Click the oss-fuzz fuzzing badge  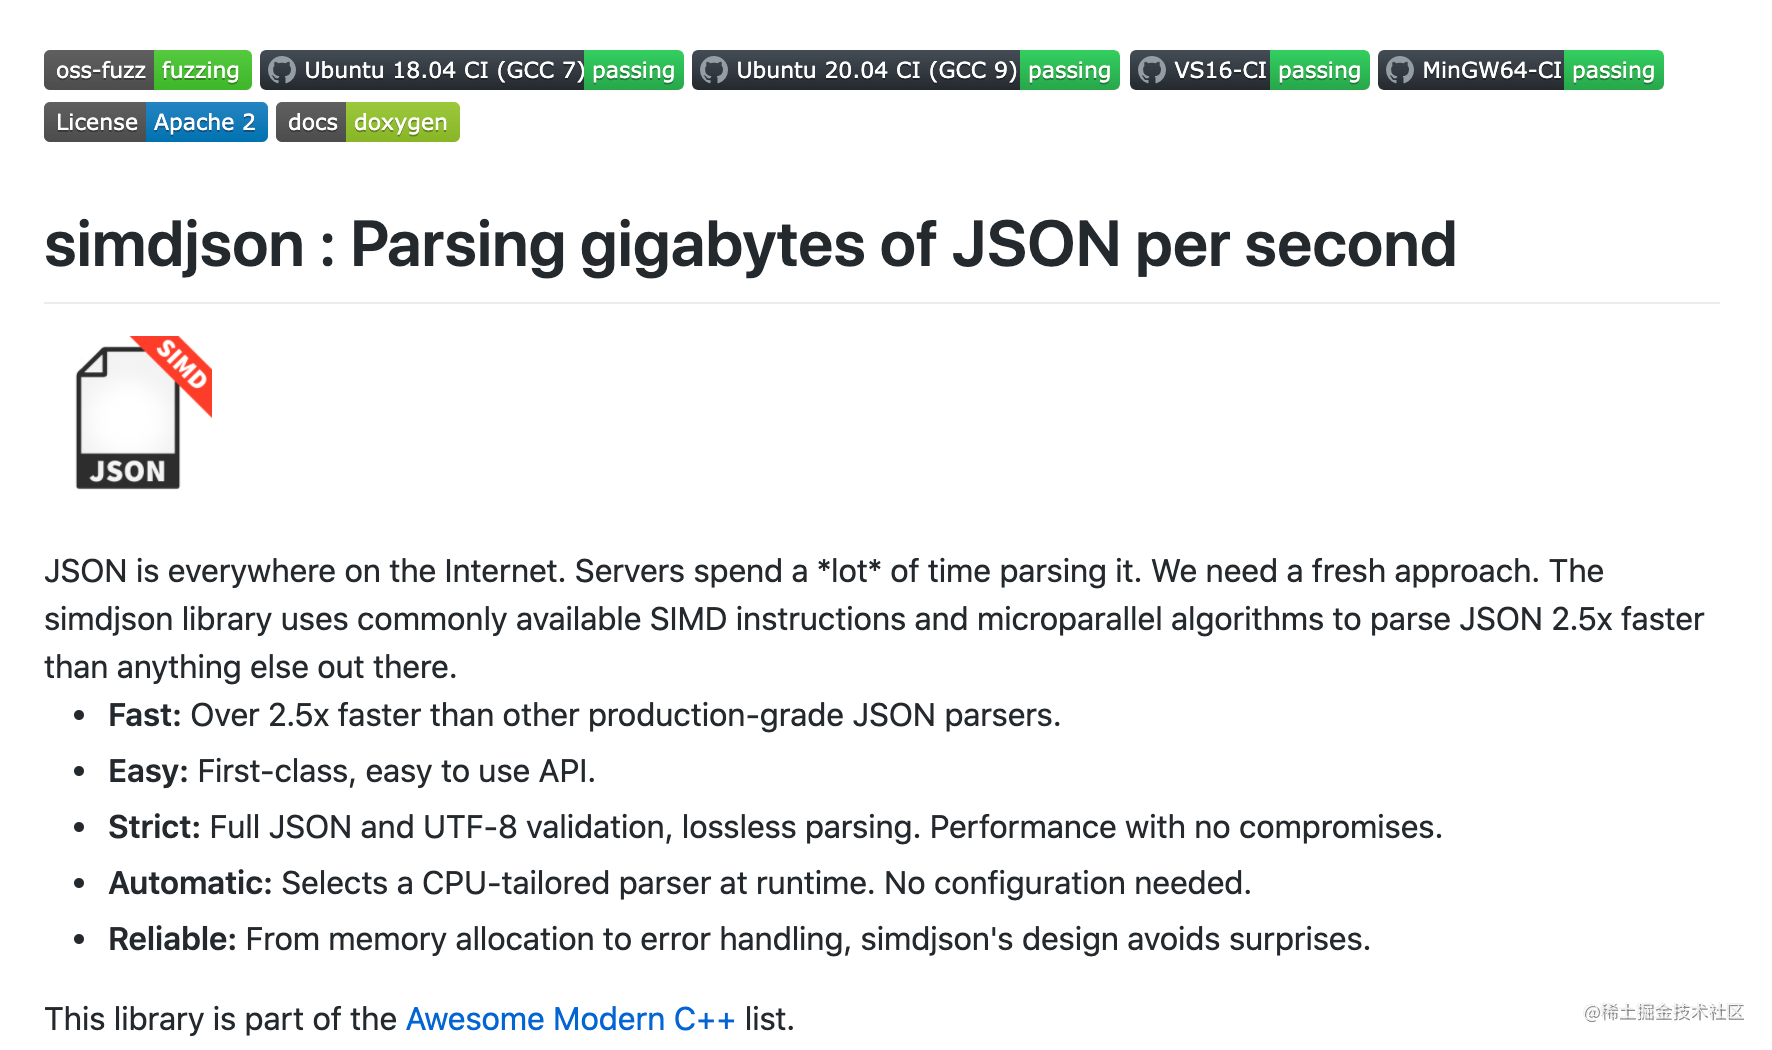(148, 70)
